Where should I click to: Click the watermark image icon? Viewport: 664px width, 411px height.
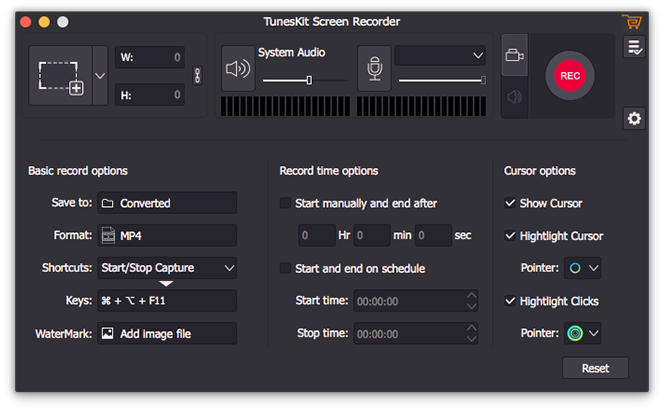[x=108, y=334]
